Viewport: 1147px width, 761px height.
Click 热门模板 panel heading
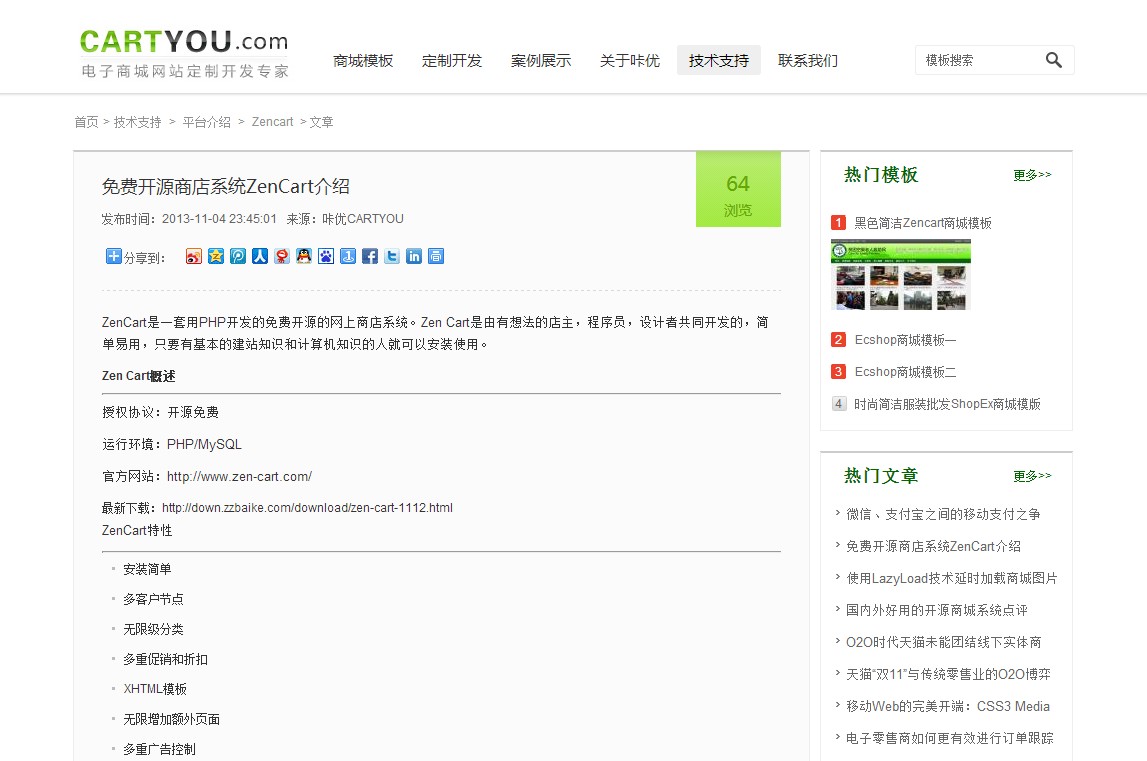pyautogui.click(x=881, y=175)
